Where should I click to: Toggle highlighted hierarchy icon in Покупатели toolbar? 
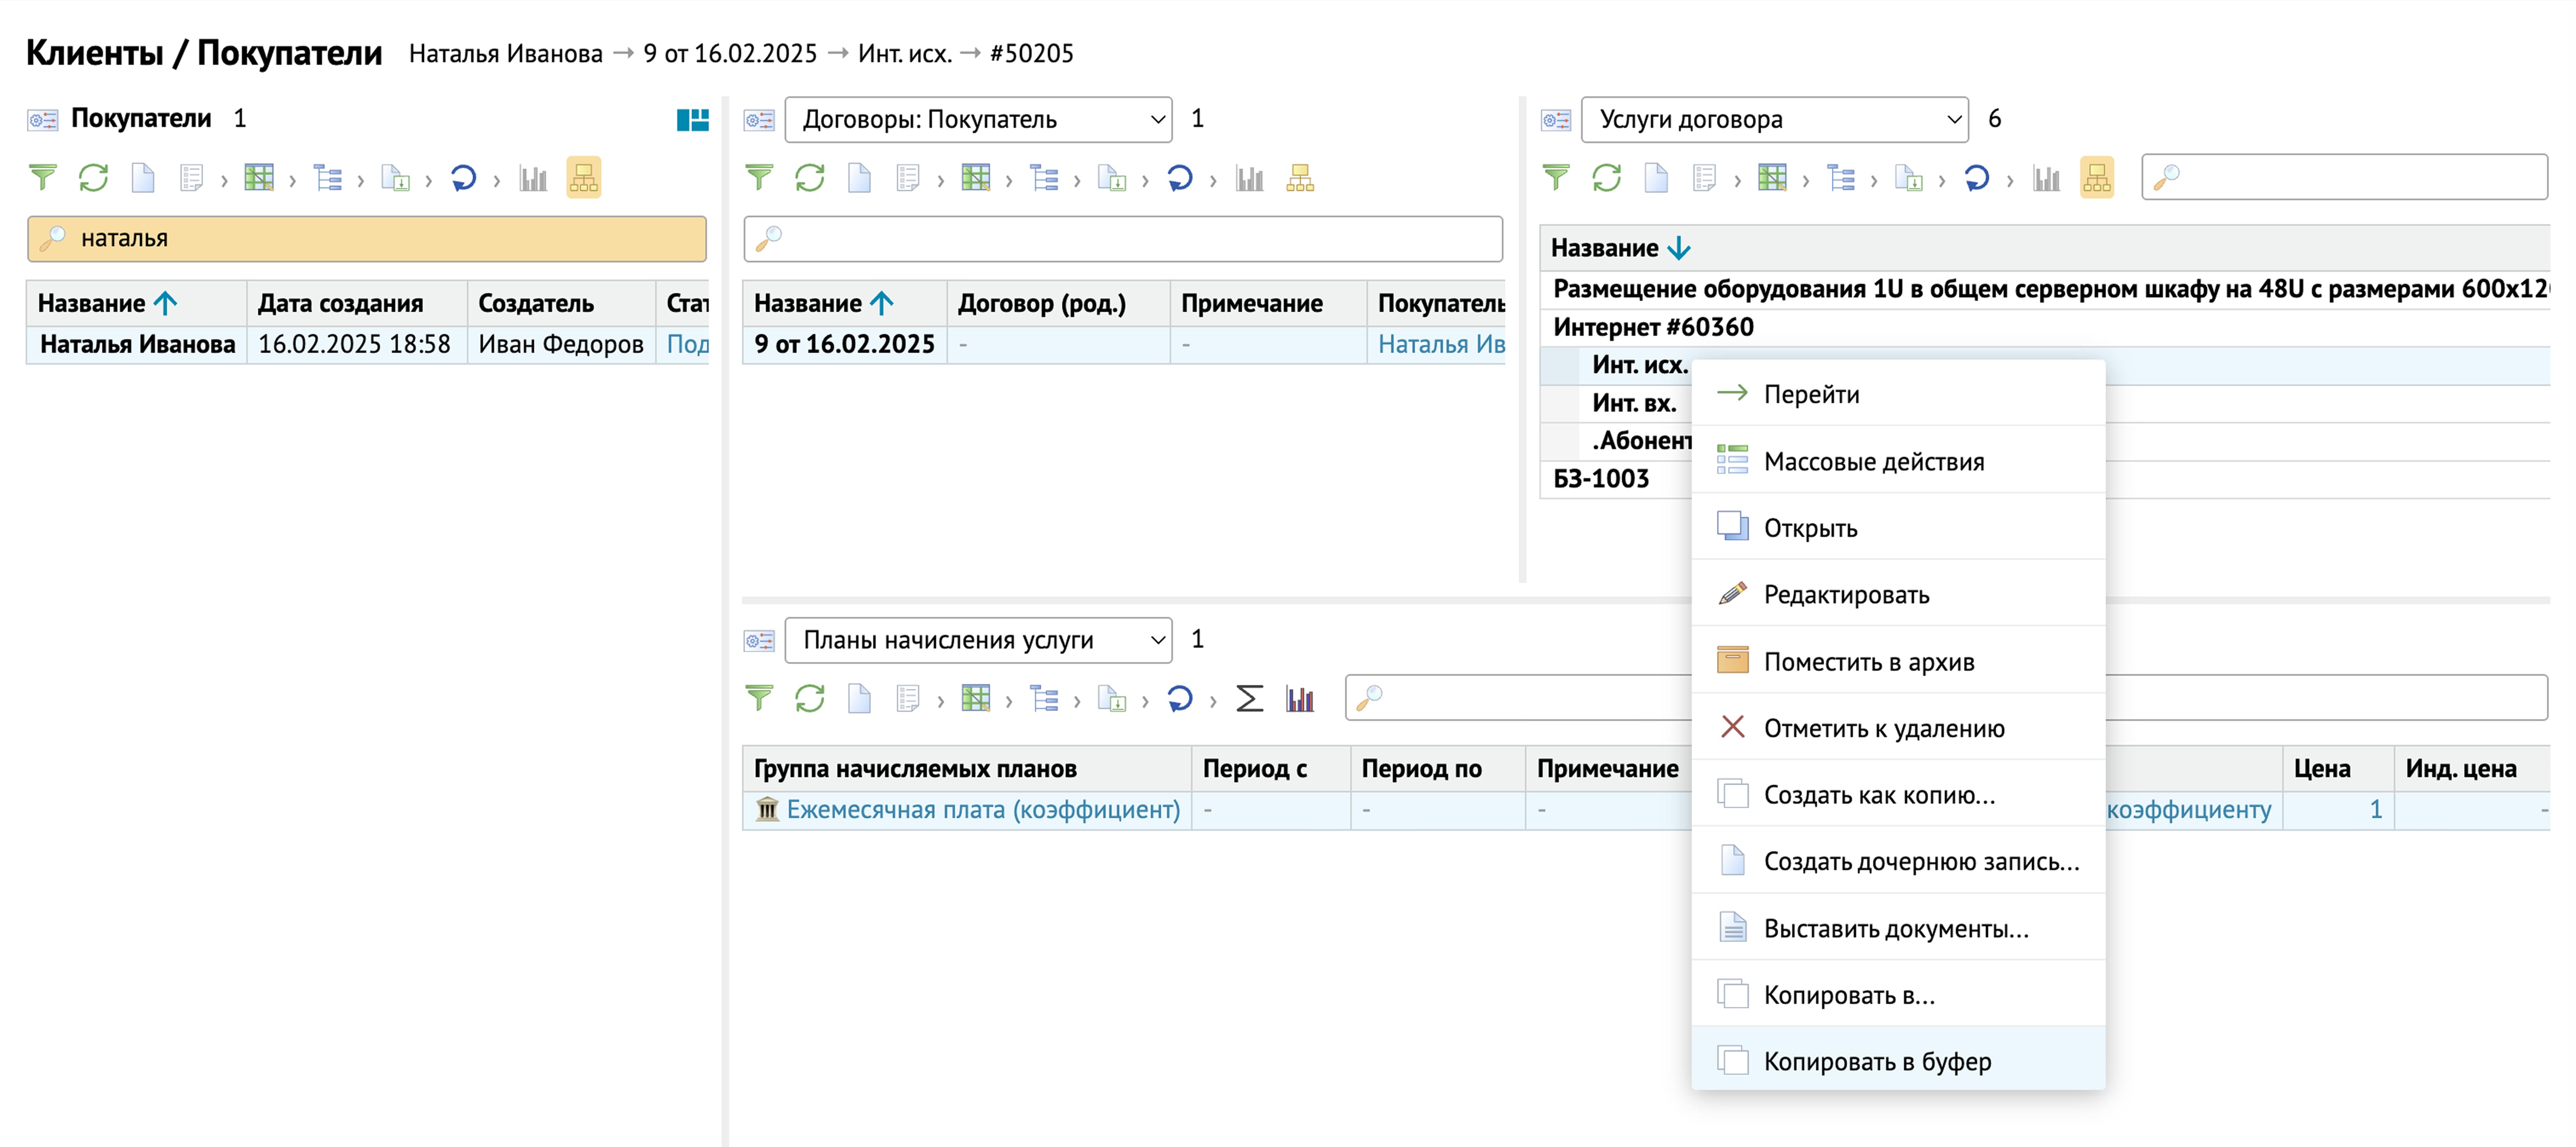[x=583, y=178]
